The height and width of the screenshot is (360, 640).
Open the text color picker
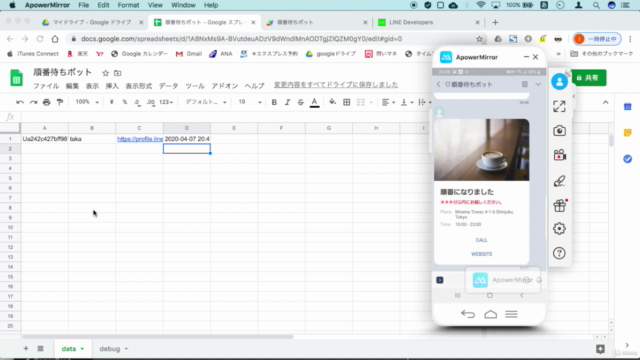314,102
